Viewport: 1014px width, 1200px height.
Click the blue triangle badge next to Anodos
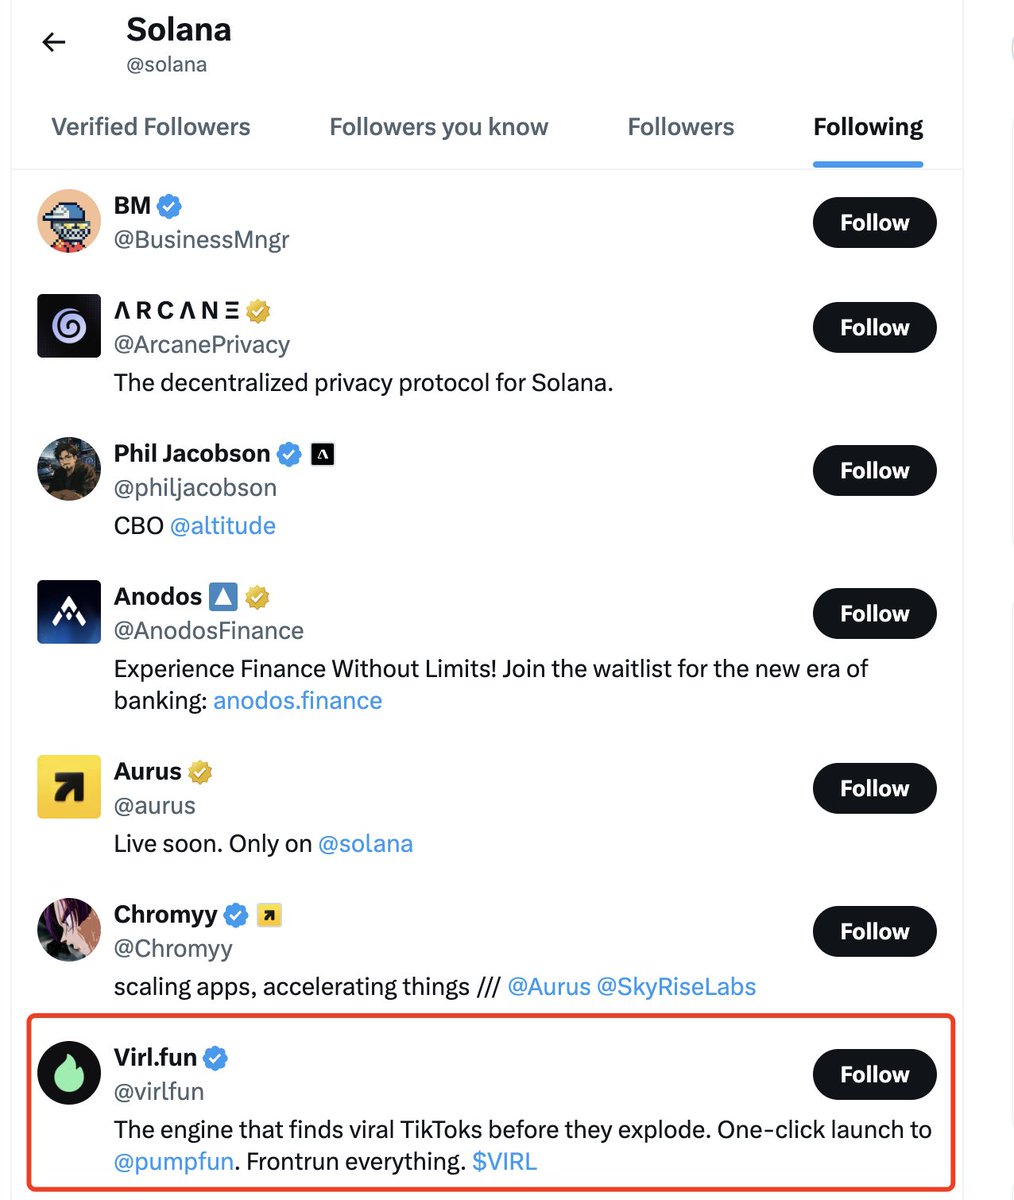point(223,597)
